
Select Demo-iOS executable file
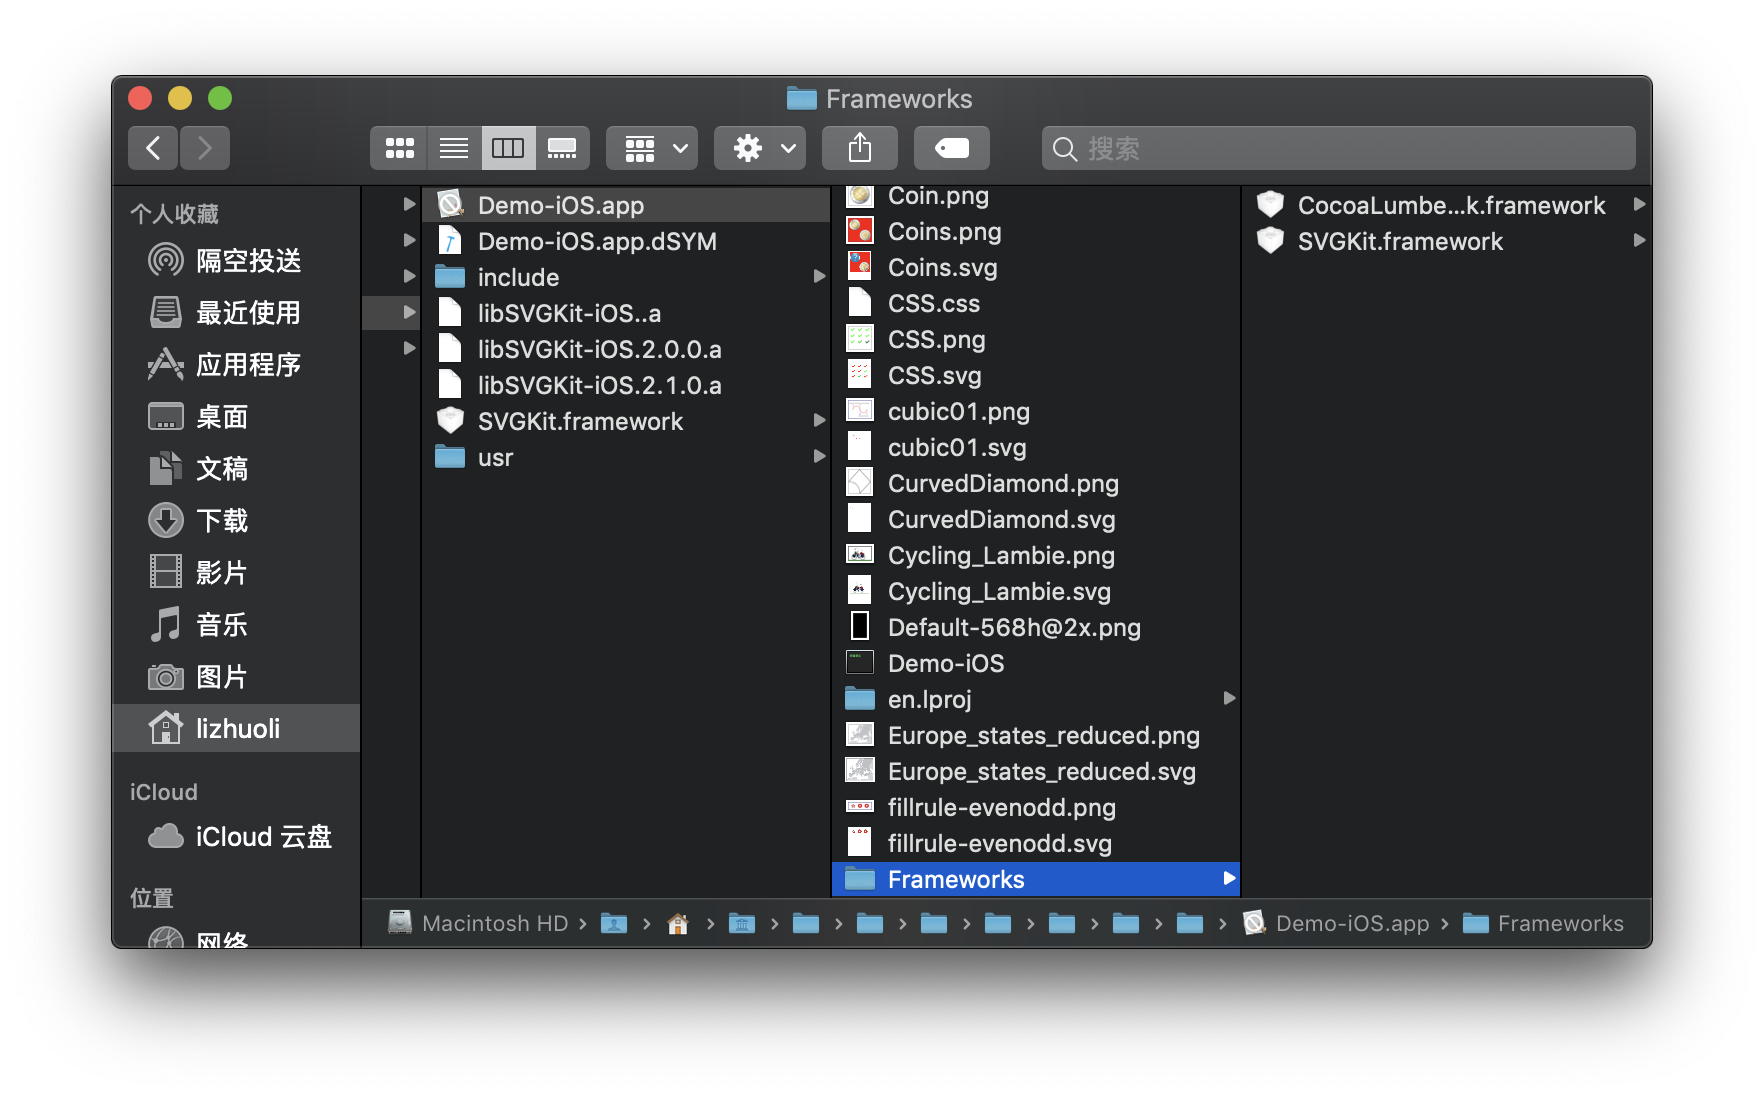pyautogui.click(x=1036, y=663)
